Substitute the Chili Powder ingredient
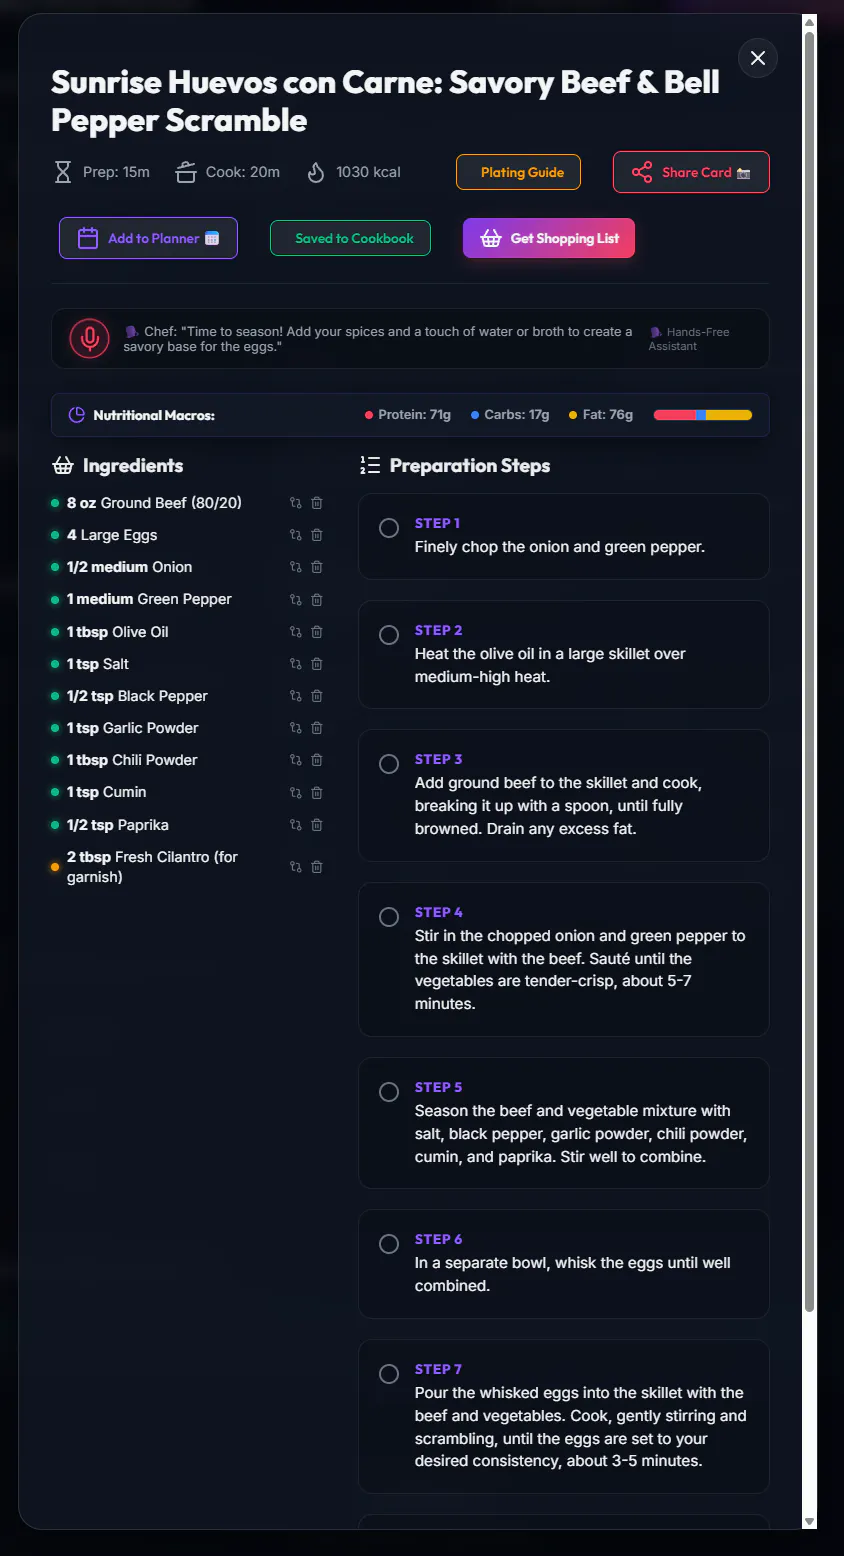844x1556 pixels. tap(295, 760)
